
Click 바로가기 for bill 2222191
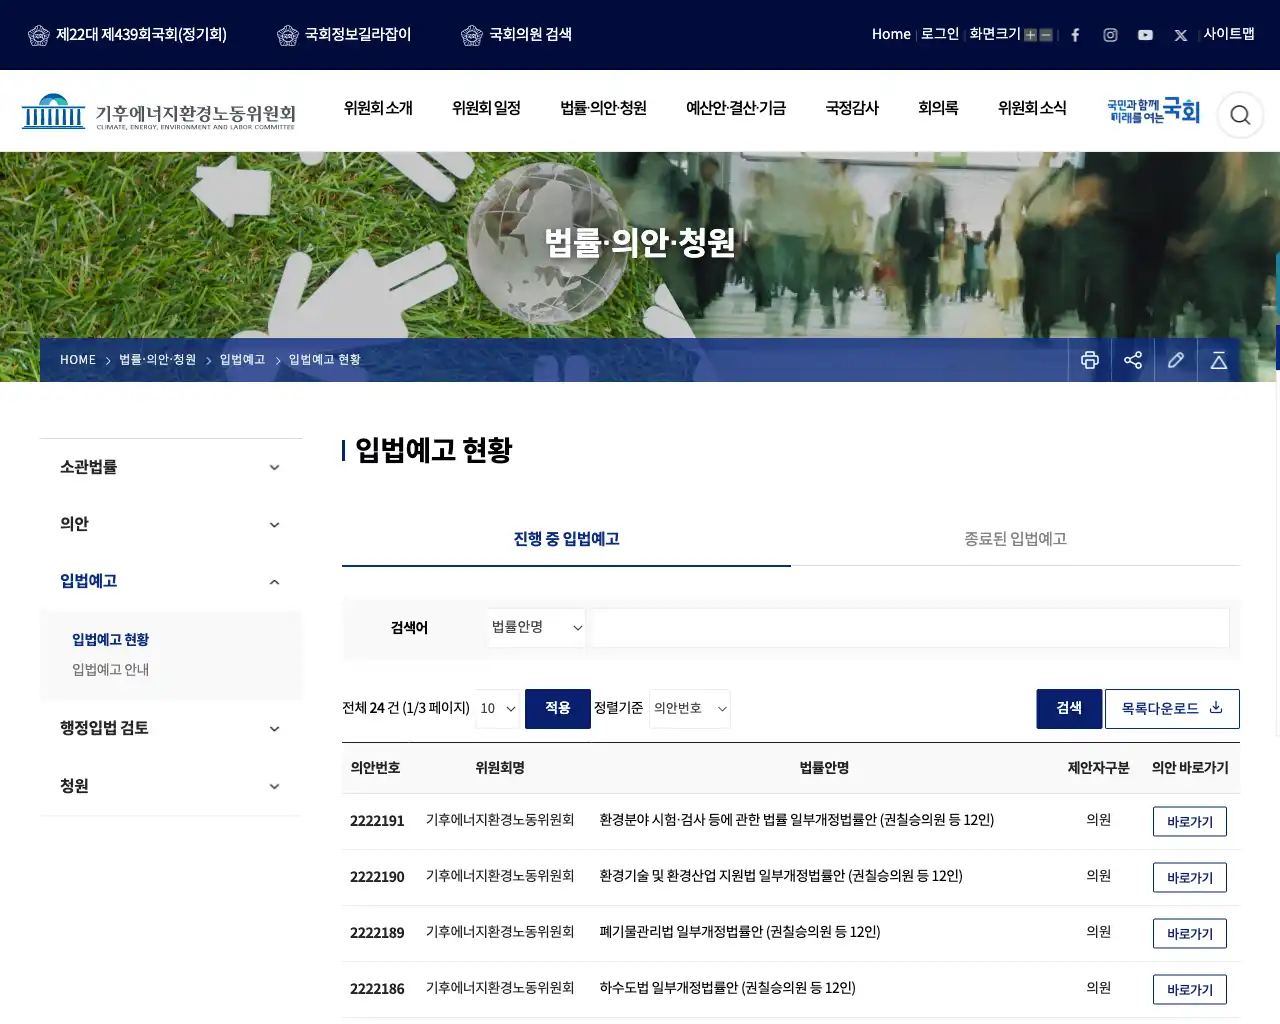tap(1190, 822)
